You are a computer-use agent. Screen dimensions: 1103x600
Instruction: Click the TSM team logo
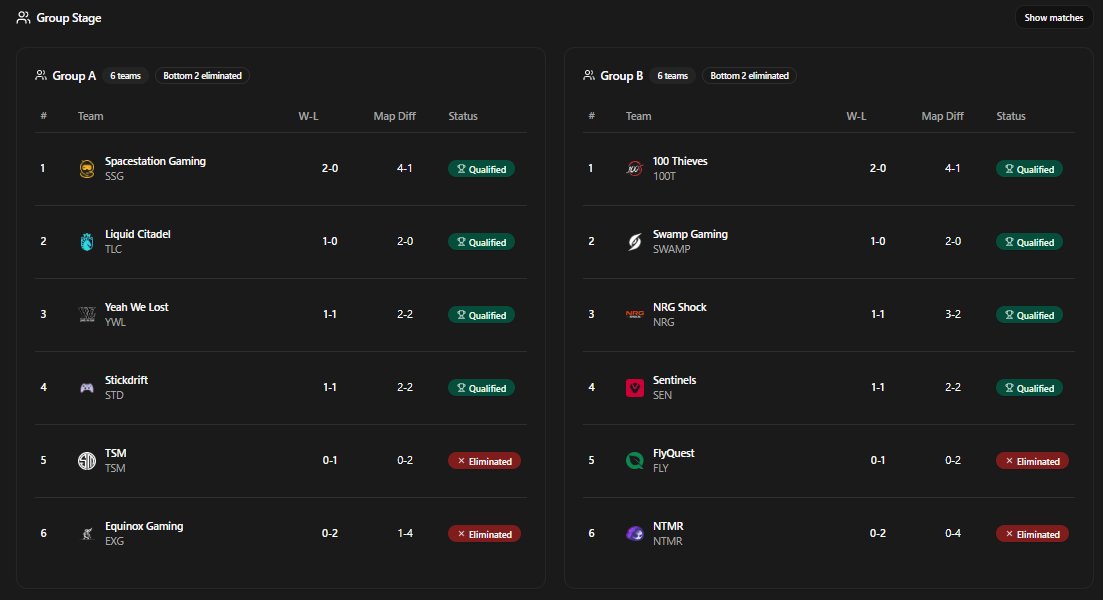(87, 461)
